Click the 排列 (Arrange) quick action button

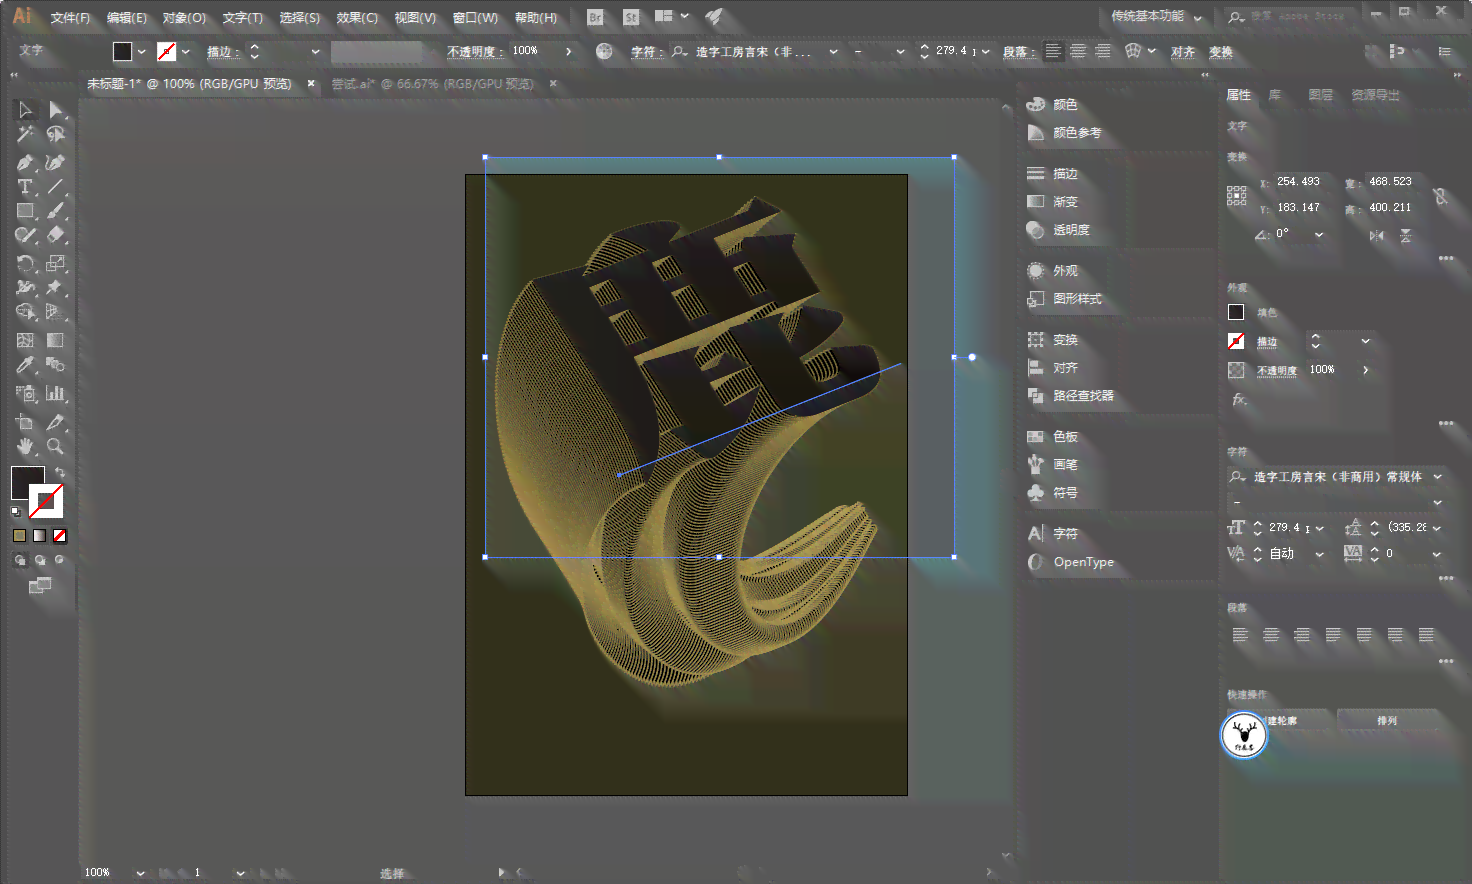click(1387, 720)
